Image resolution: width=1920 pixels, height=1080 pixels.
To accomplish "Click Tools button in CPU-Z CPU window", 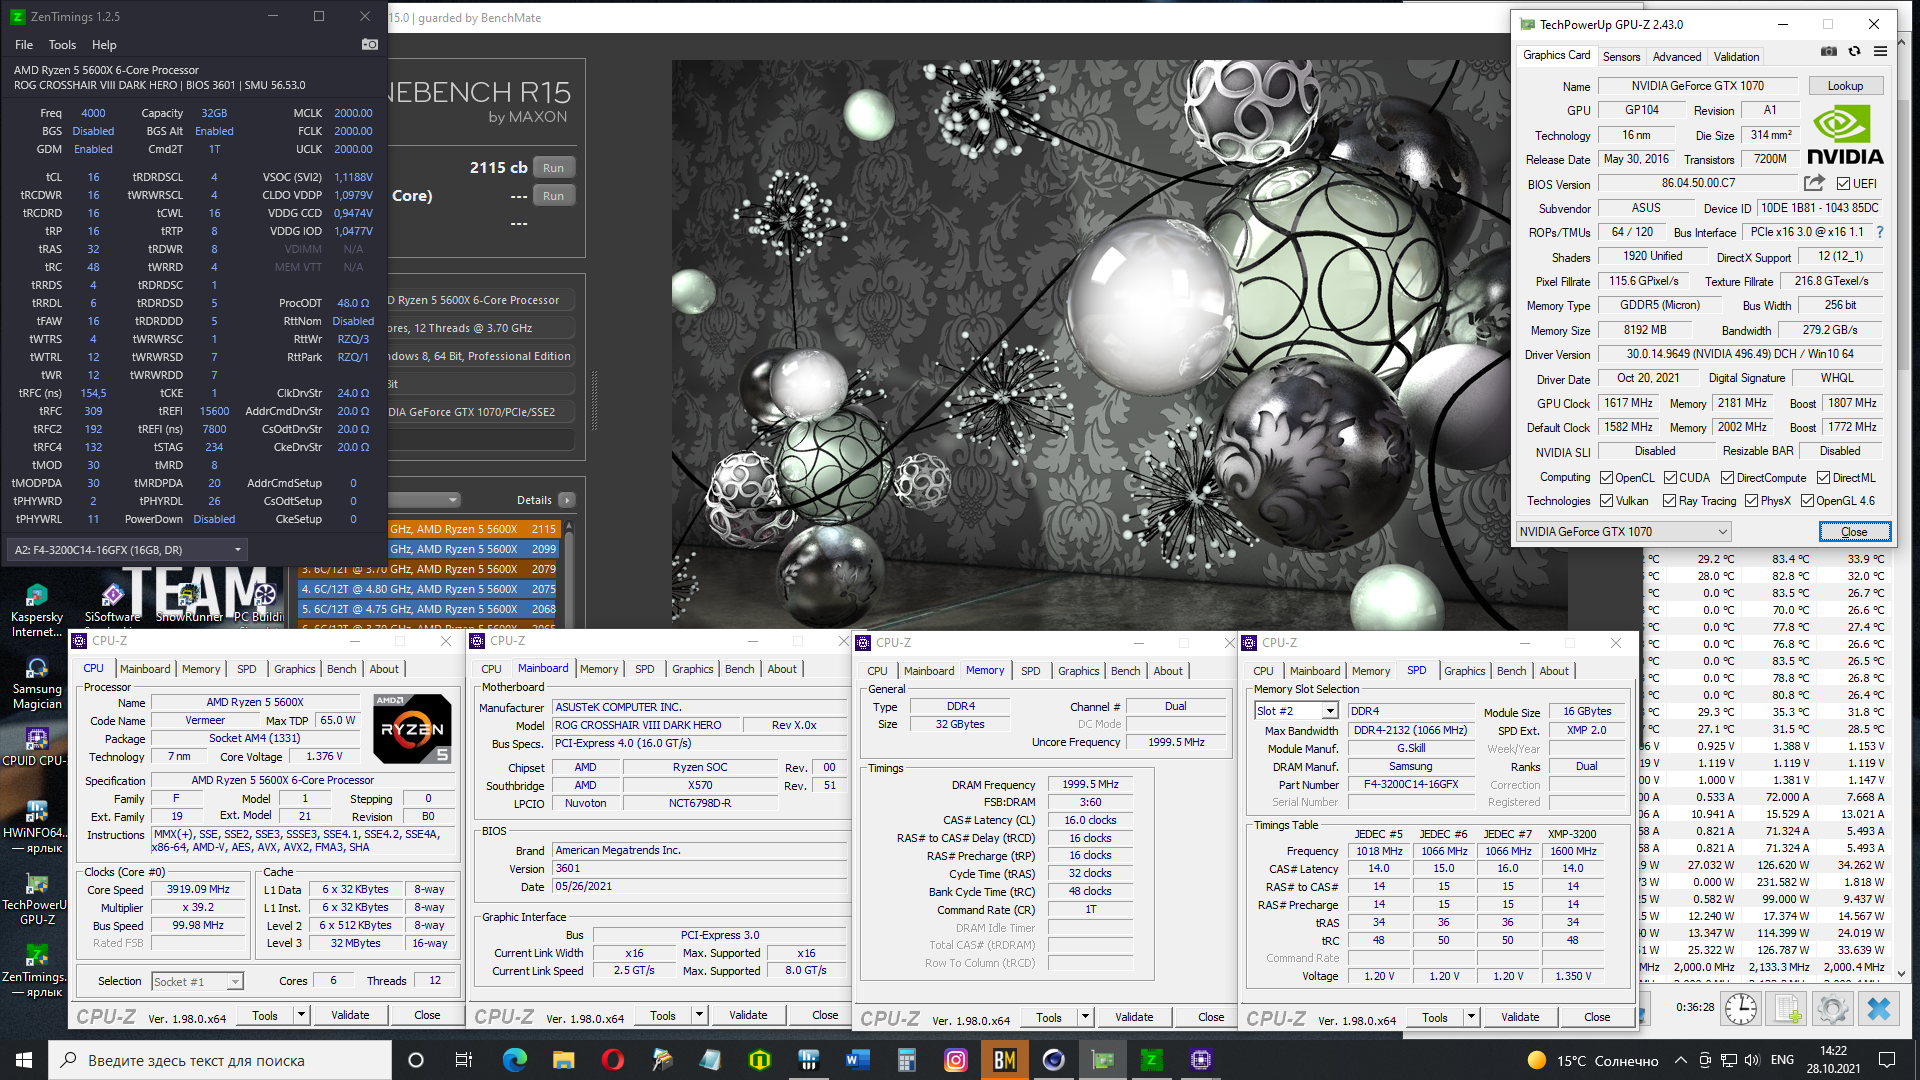I will [x=265, y=1015].
